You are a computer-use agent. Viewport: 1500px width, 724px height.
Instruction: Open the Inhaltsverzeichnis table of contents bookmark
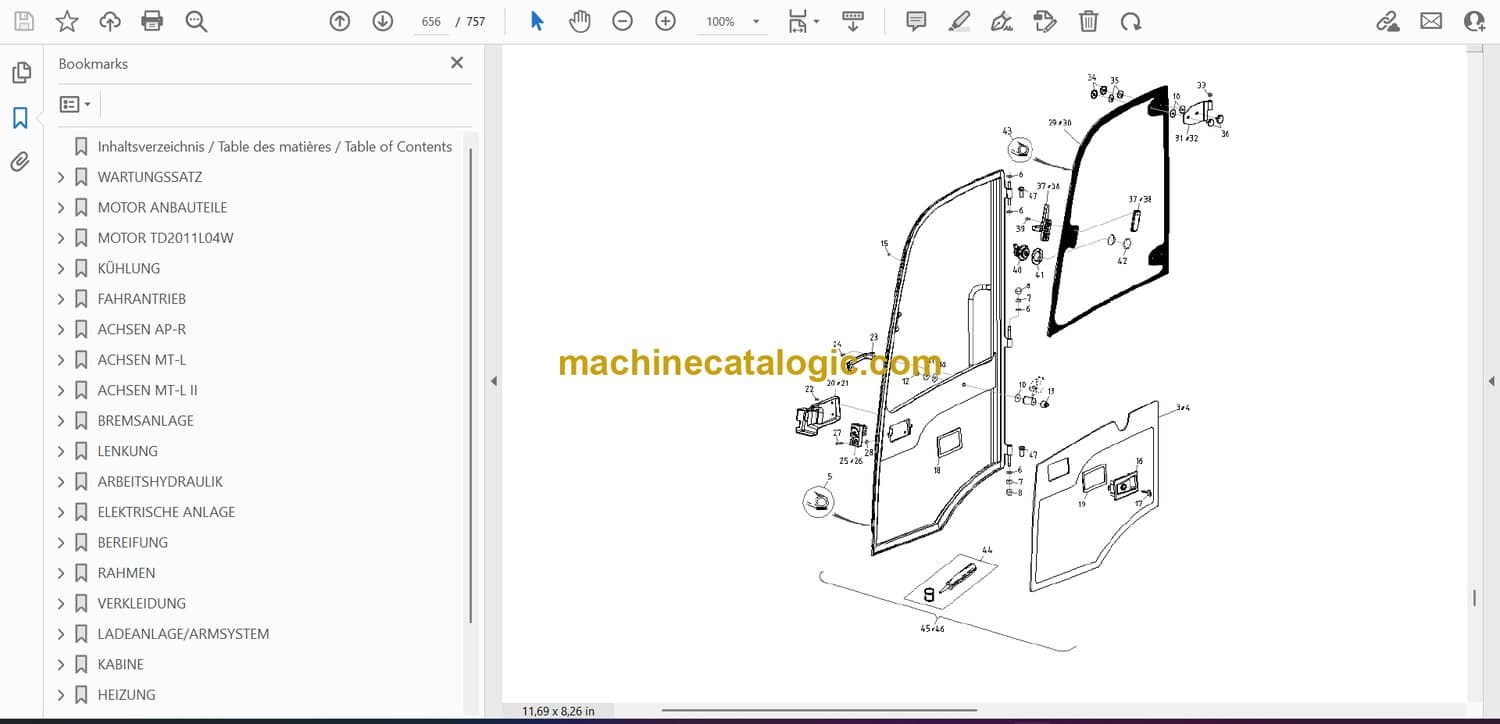click(x=274, y=147)
